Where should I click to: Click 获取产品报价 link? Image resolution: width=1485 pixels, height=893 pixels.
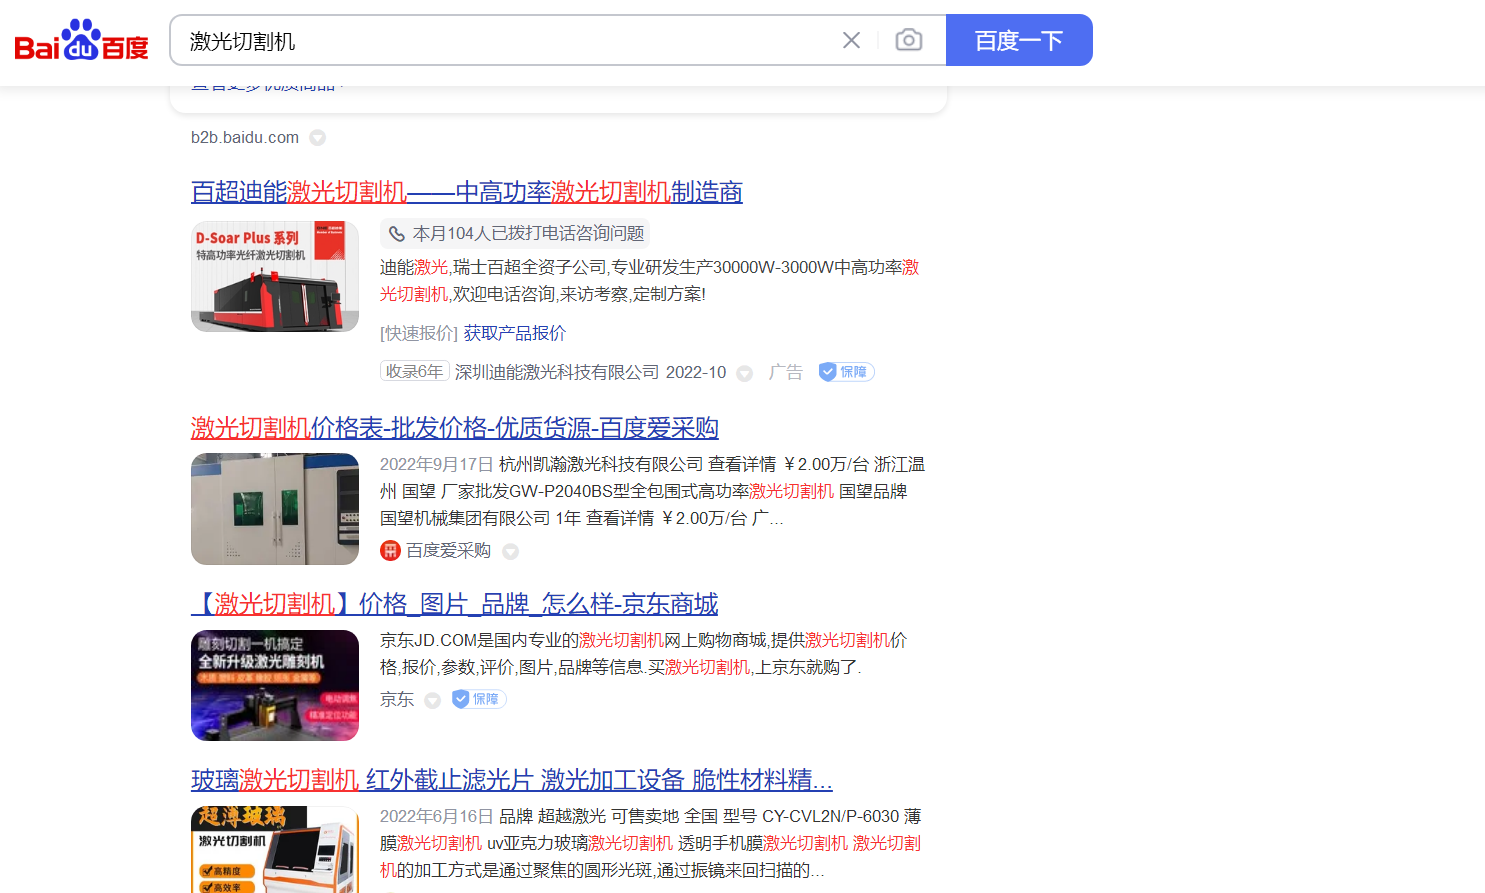(x=514, y=333)
